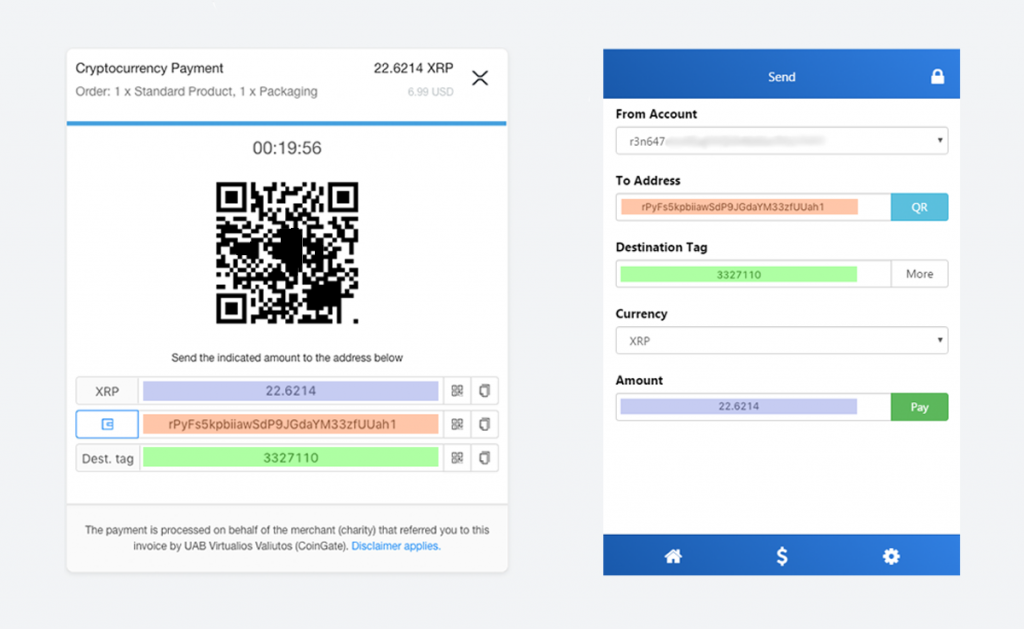
Task: Copy the Dest. tag 3327110
Action: 485,458
